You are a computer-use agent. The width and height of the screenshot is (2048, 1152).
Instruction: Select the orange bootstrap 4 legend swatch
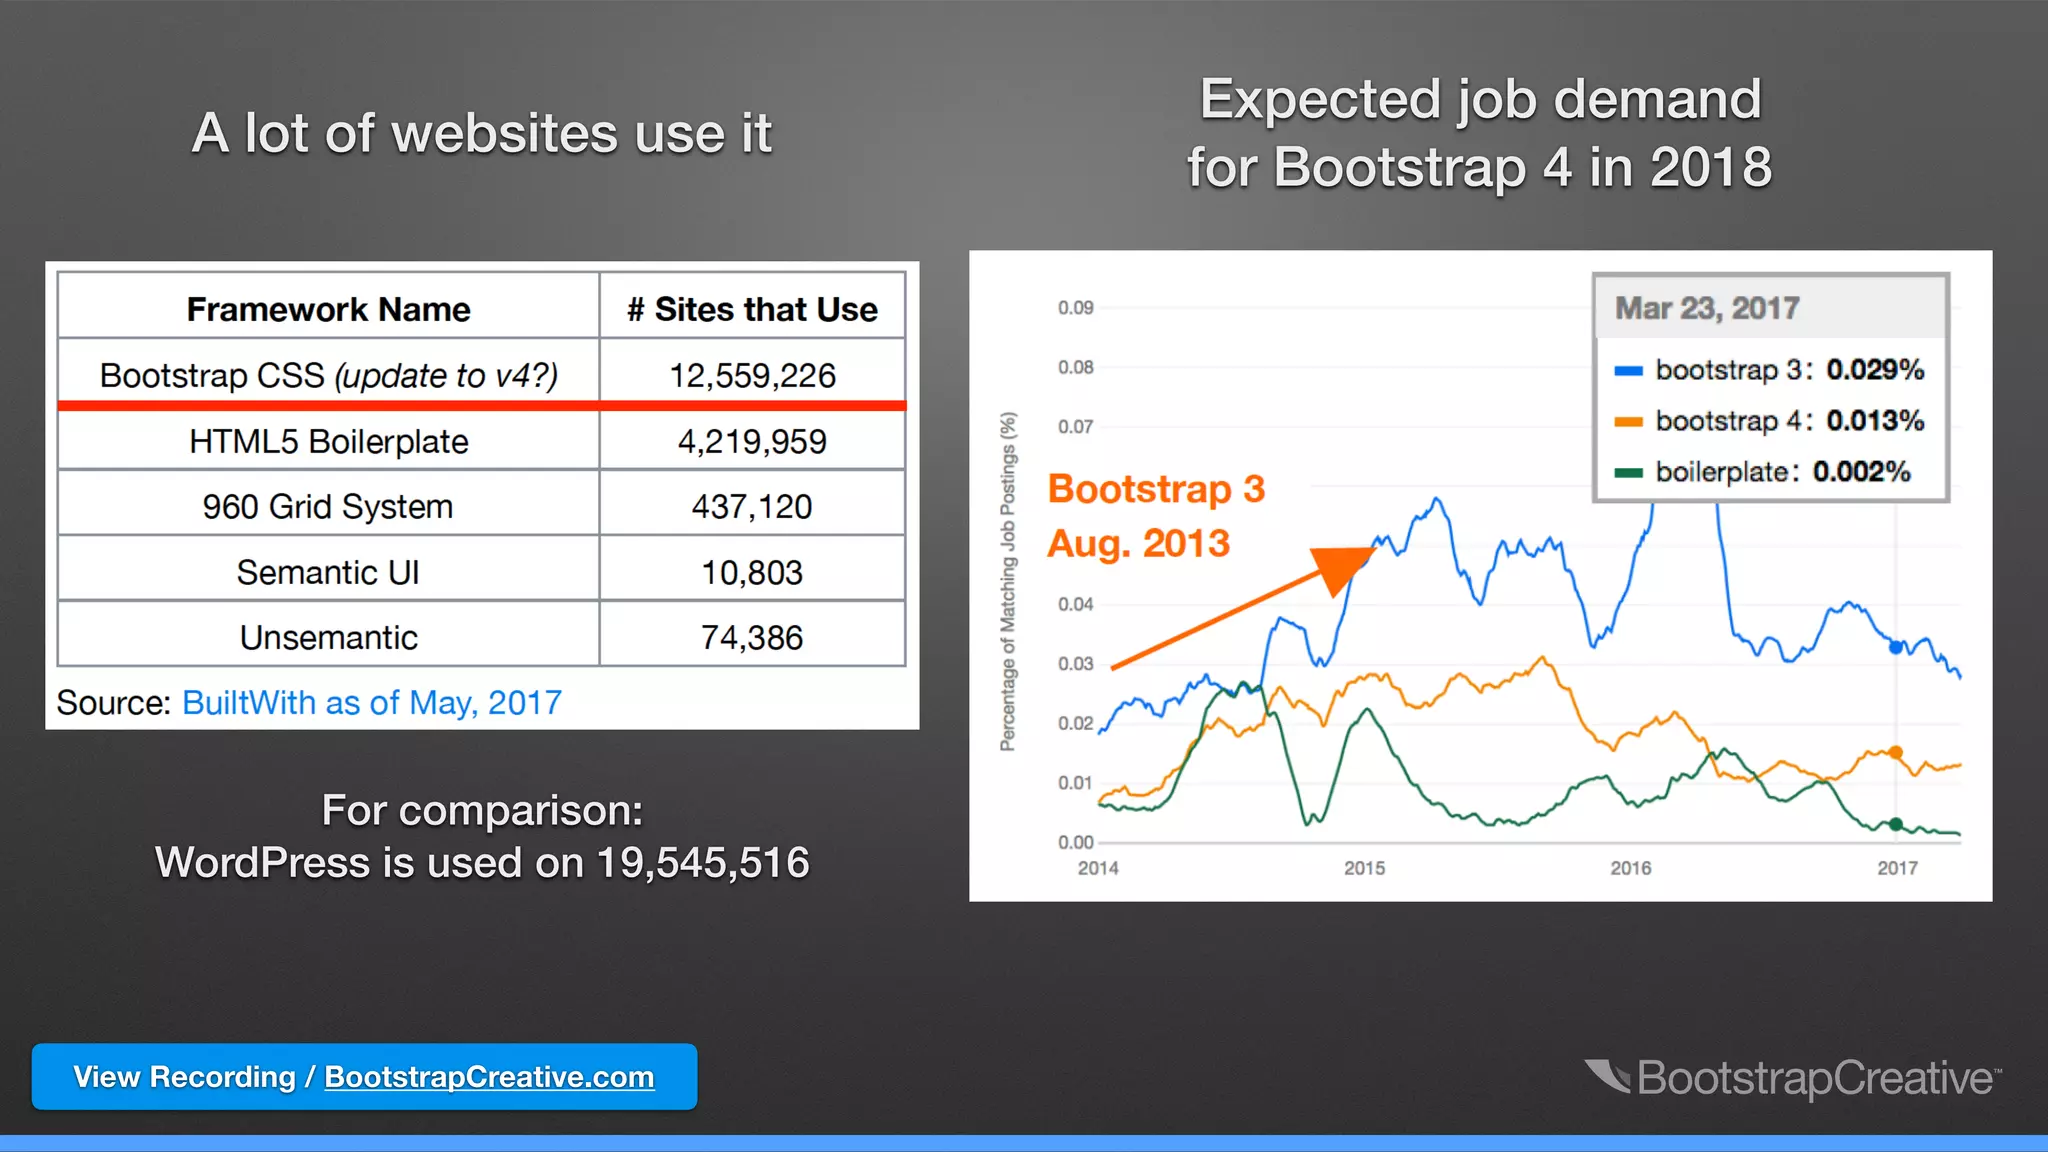coord(1629,422)
